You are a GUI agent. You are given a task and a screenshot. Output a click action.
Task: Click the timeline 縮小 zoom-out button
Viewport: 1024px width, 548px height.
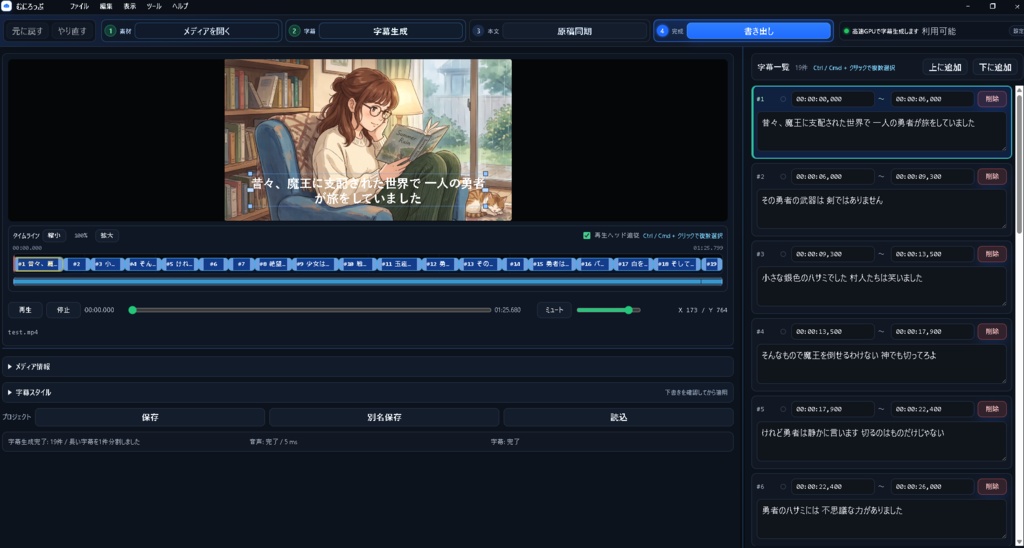[54, 236]
